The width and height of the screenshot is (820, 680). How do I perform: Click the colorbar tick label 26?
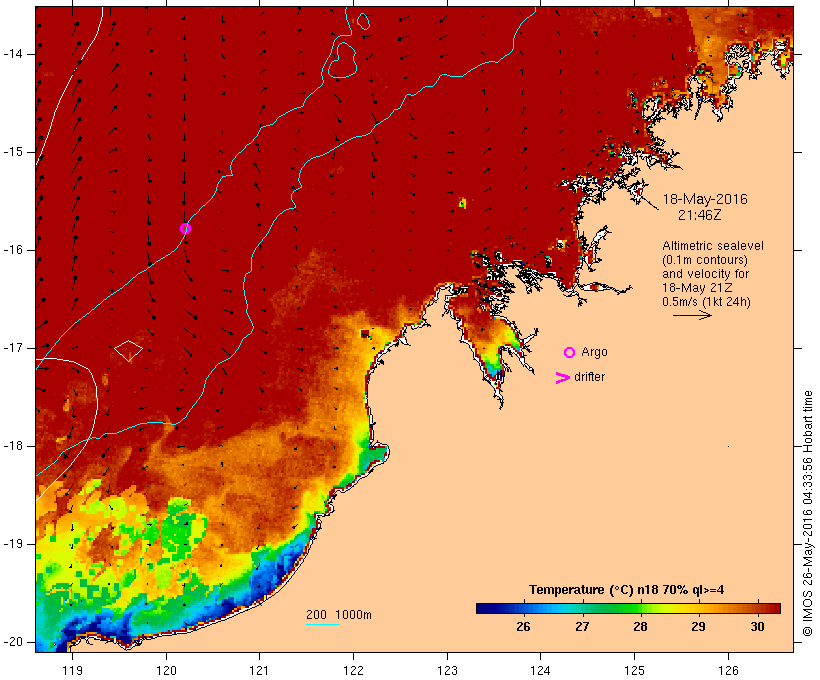[523, 627]
